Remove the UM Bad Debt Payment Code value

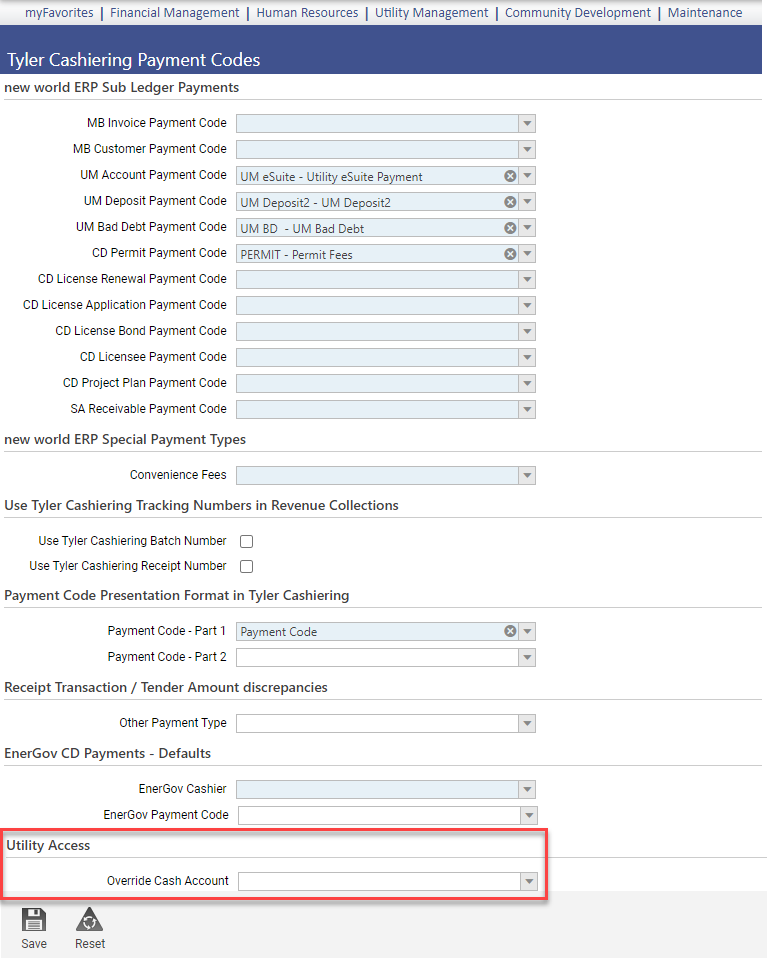pyautogui.click(x=510, y=228)
